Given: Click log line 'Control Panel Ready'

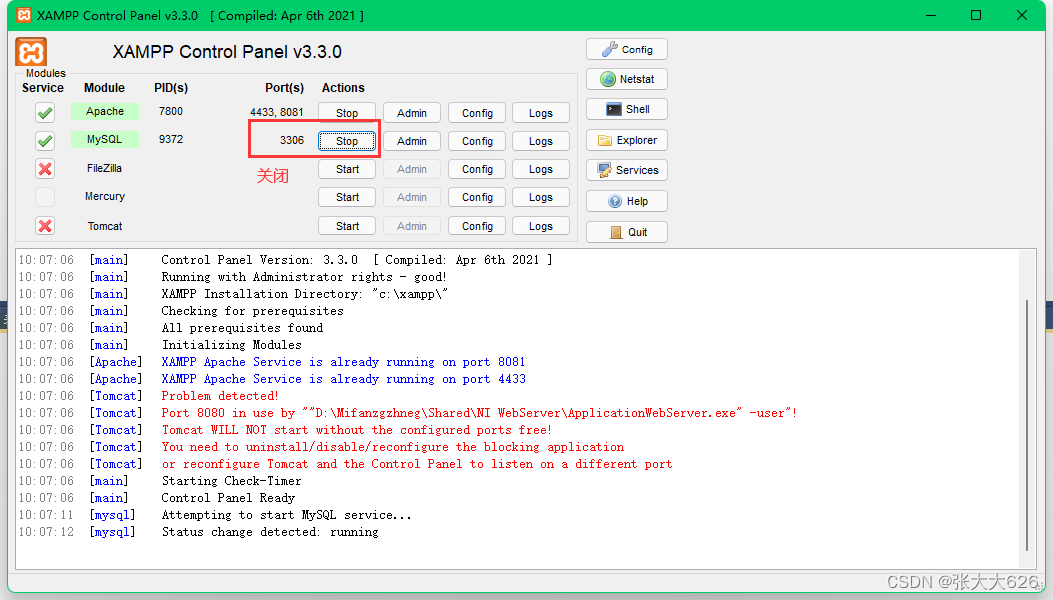Looking at the screenshot, I should (x=228, y=498).
